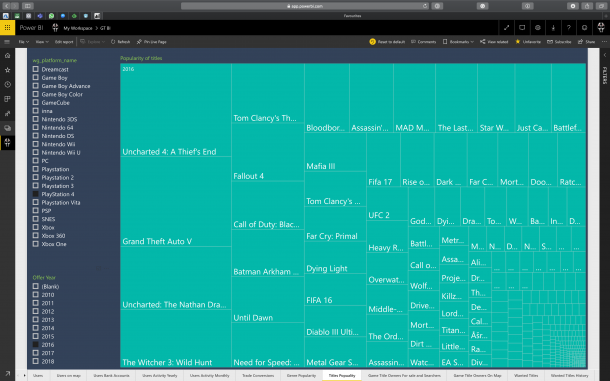
Task: Click Pin Live Page pin icon
Action: tap(139, 42)
